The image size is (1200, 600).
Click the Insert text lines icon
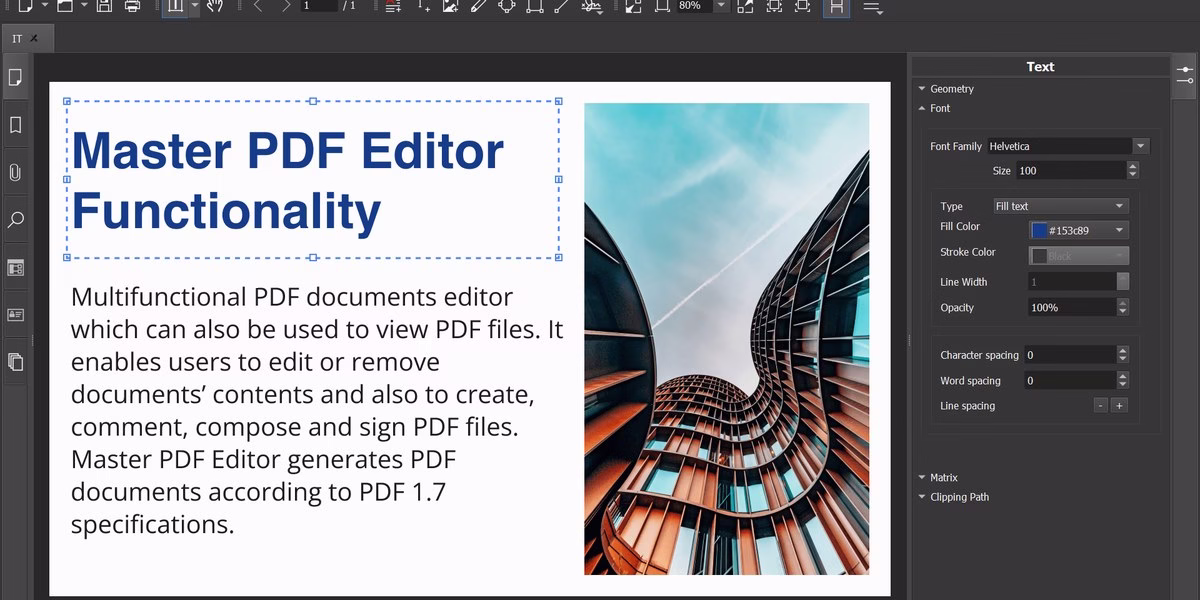click(393, 7)
